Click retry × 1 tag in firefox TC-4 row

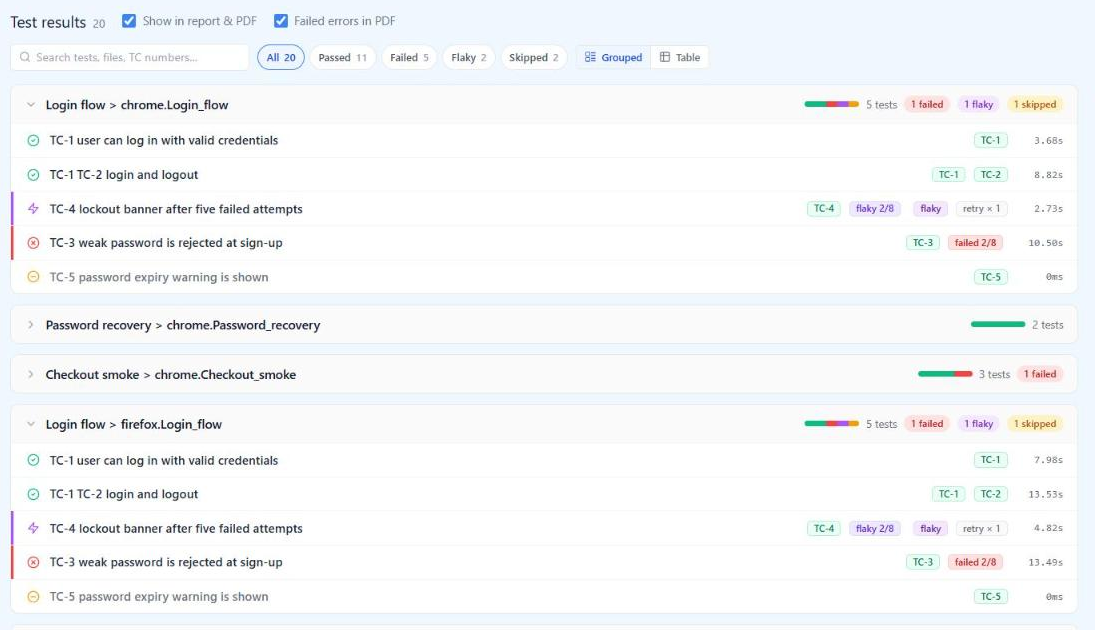(981, 529)
